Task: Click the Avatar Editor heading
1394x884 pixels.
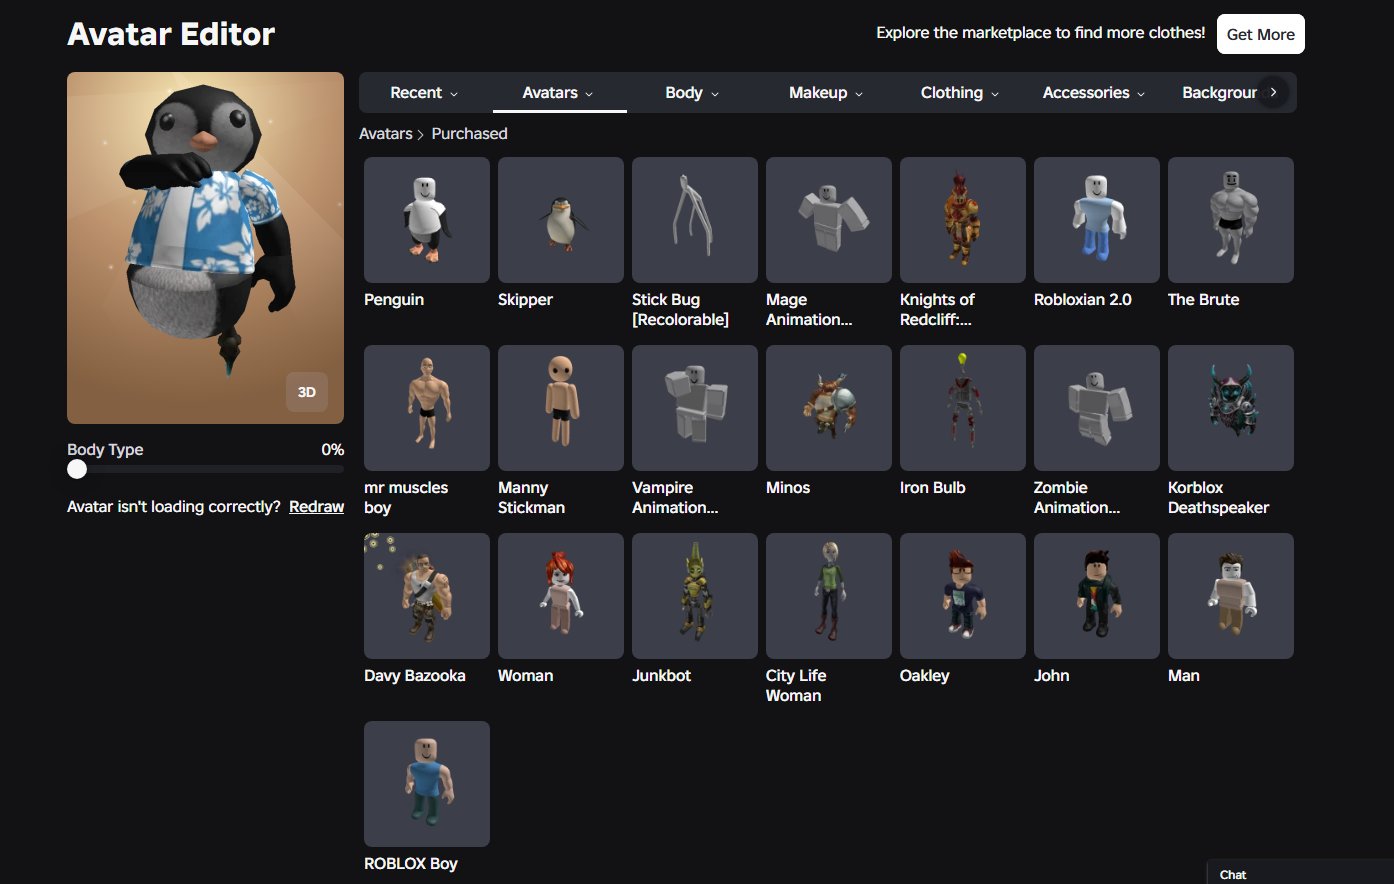Action: 171,34
